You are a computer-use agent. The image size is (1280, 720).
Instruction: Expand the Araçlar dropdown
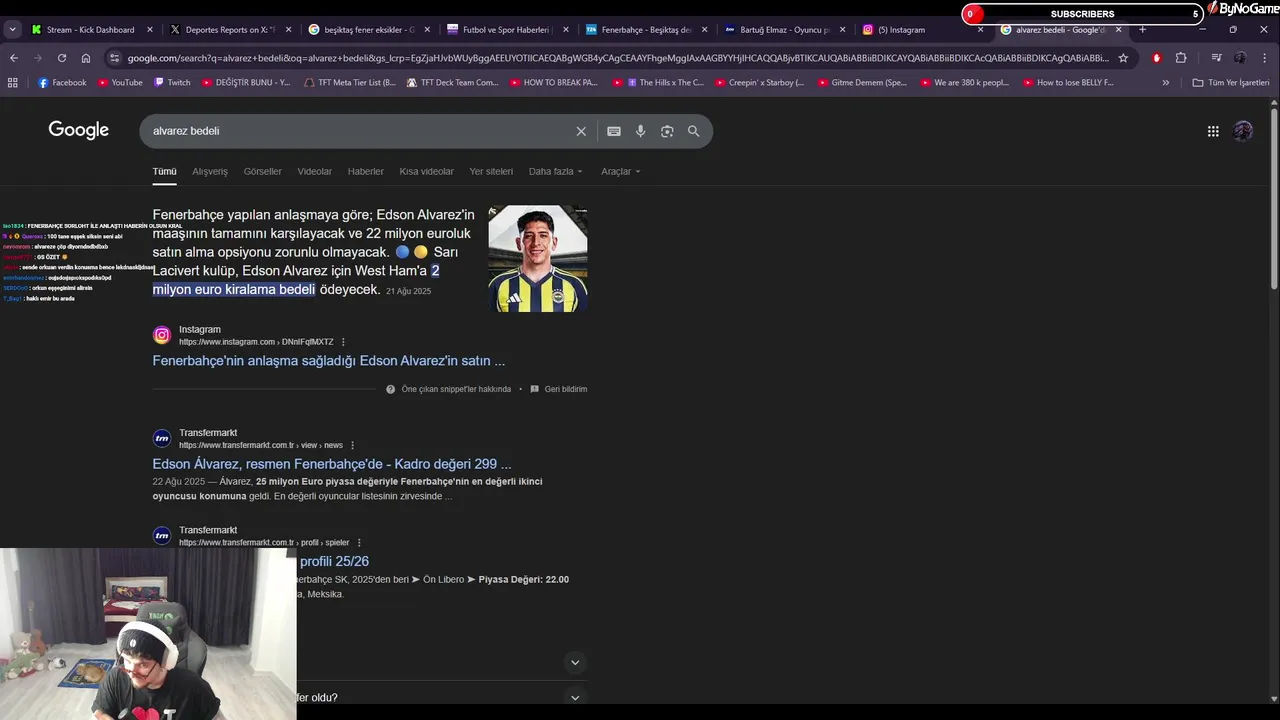pos(620,171)
